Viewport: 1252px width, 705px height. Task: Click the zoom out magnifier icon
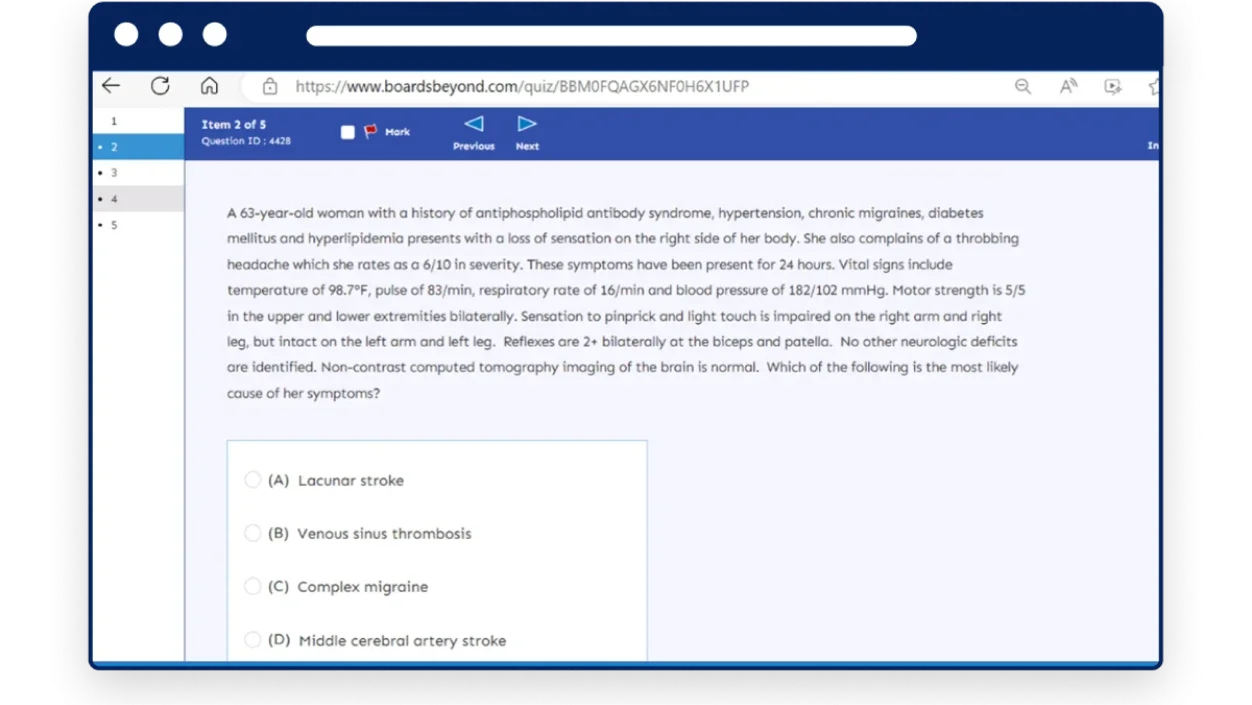(1022, 86)
